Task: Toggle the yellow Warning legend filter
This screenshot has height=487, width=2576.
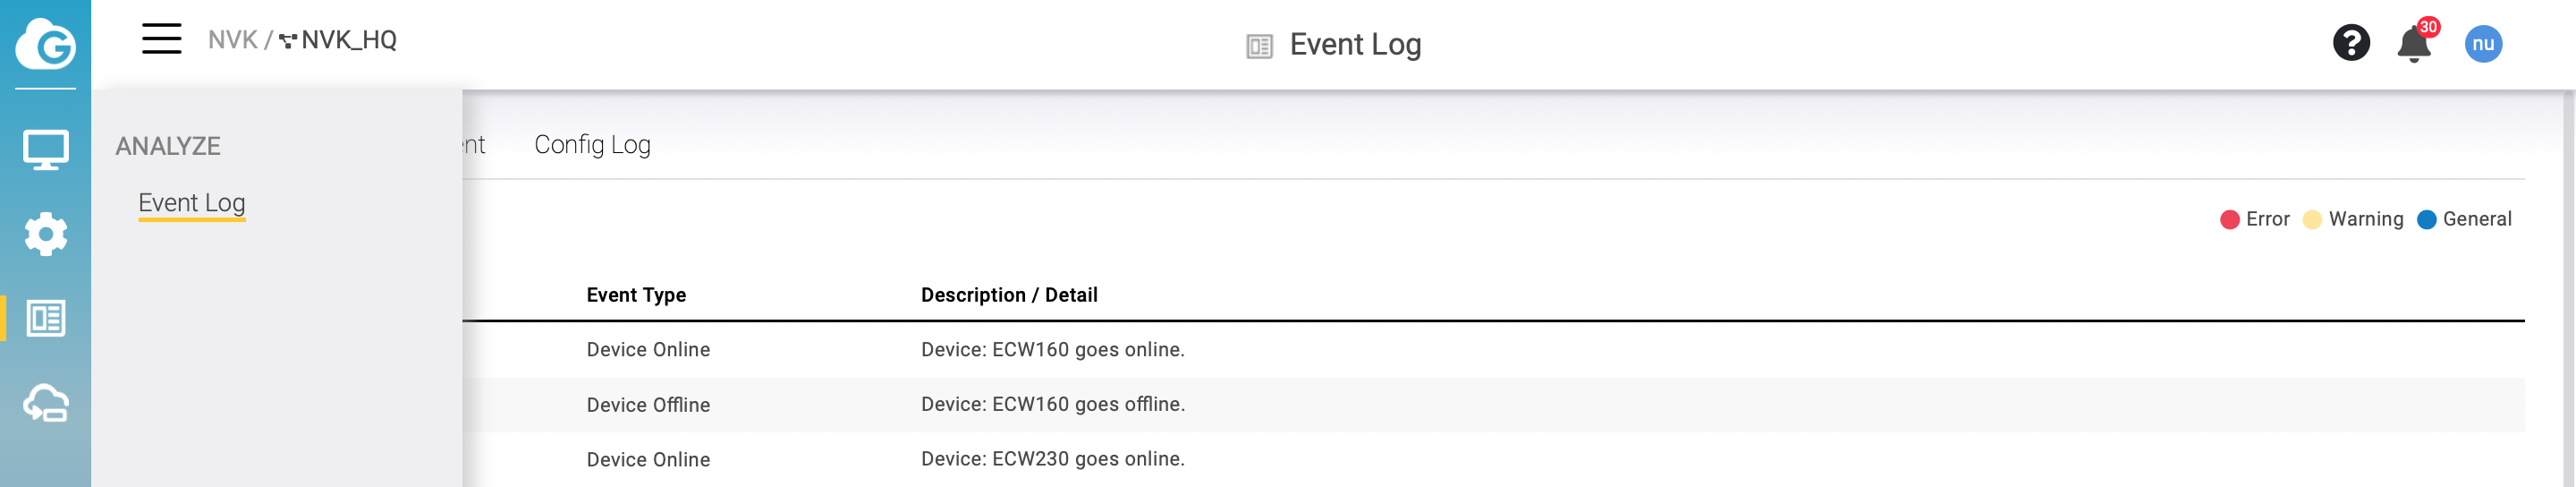Action: click(x=2353, y=219)
